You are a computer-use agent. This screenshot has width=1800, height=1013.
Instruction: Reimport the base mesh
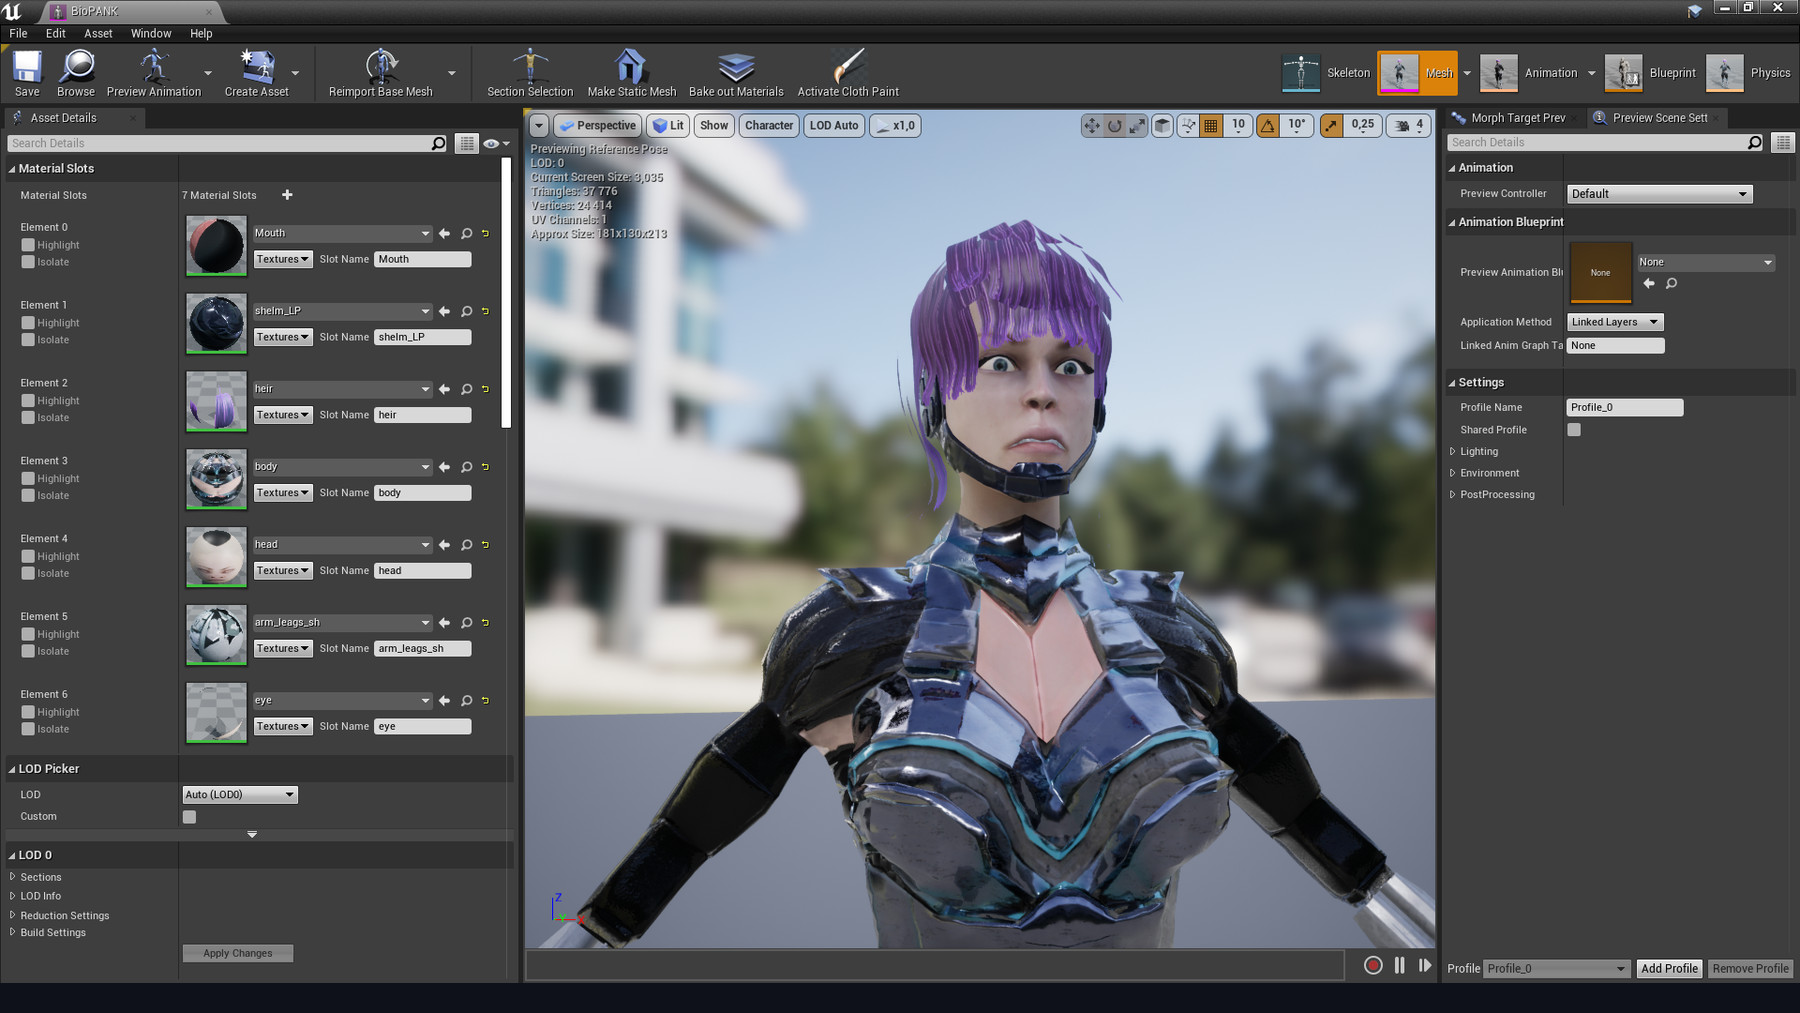(381, 73)
